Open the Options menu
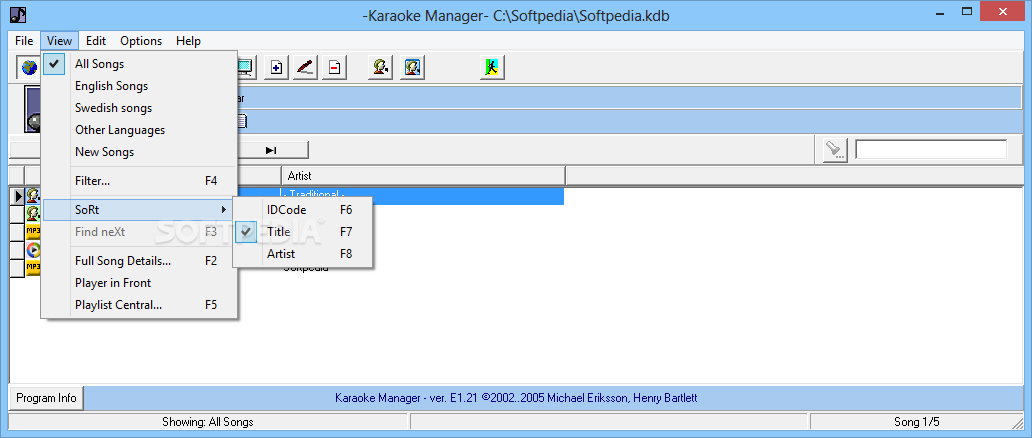1032x438 pixels. 141,41
